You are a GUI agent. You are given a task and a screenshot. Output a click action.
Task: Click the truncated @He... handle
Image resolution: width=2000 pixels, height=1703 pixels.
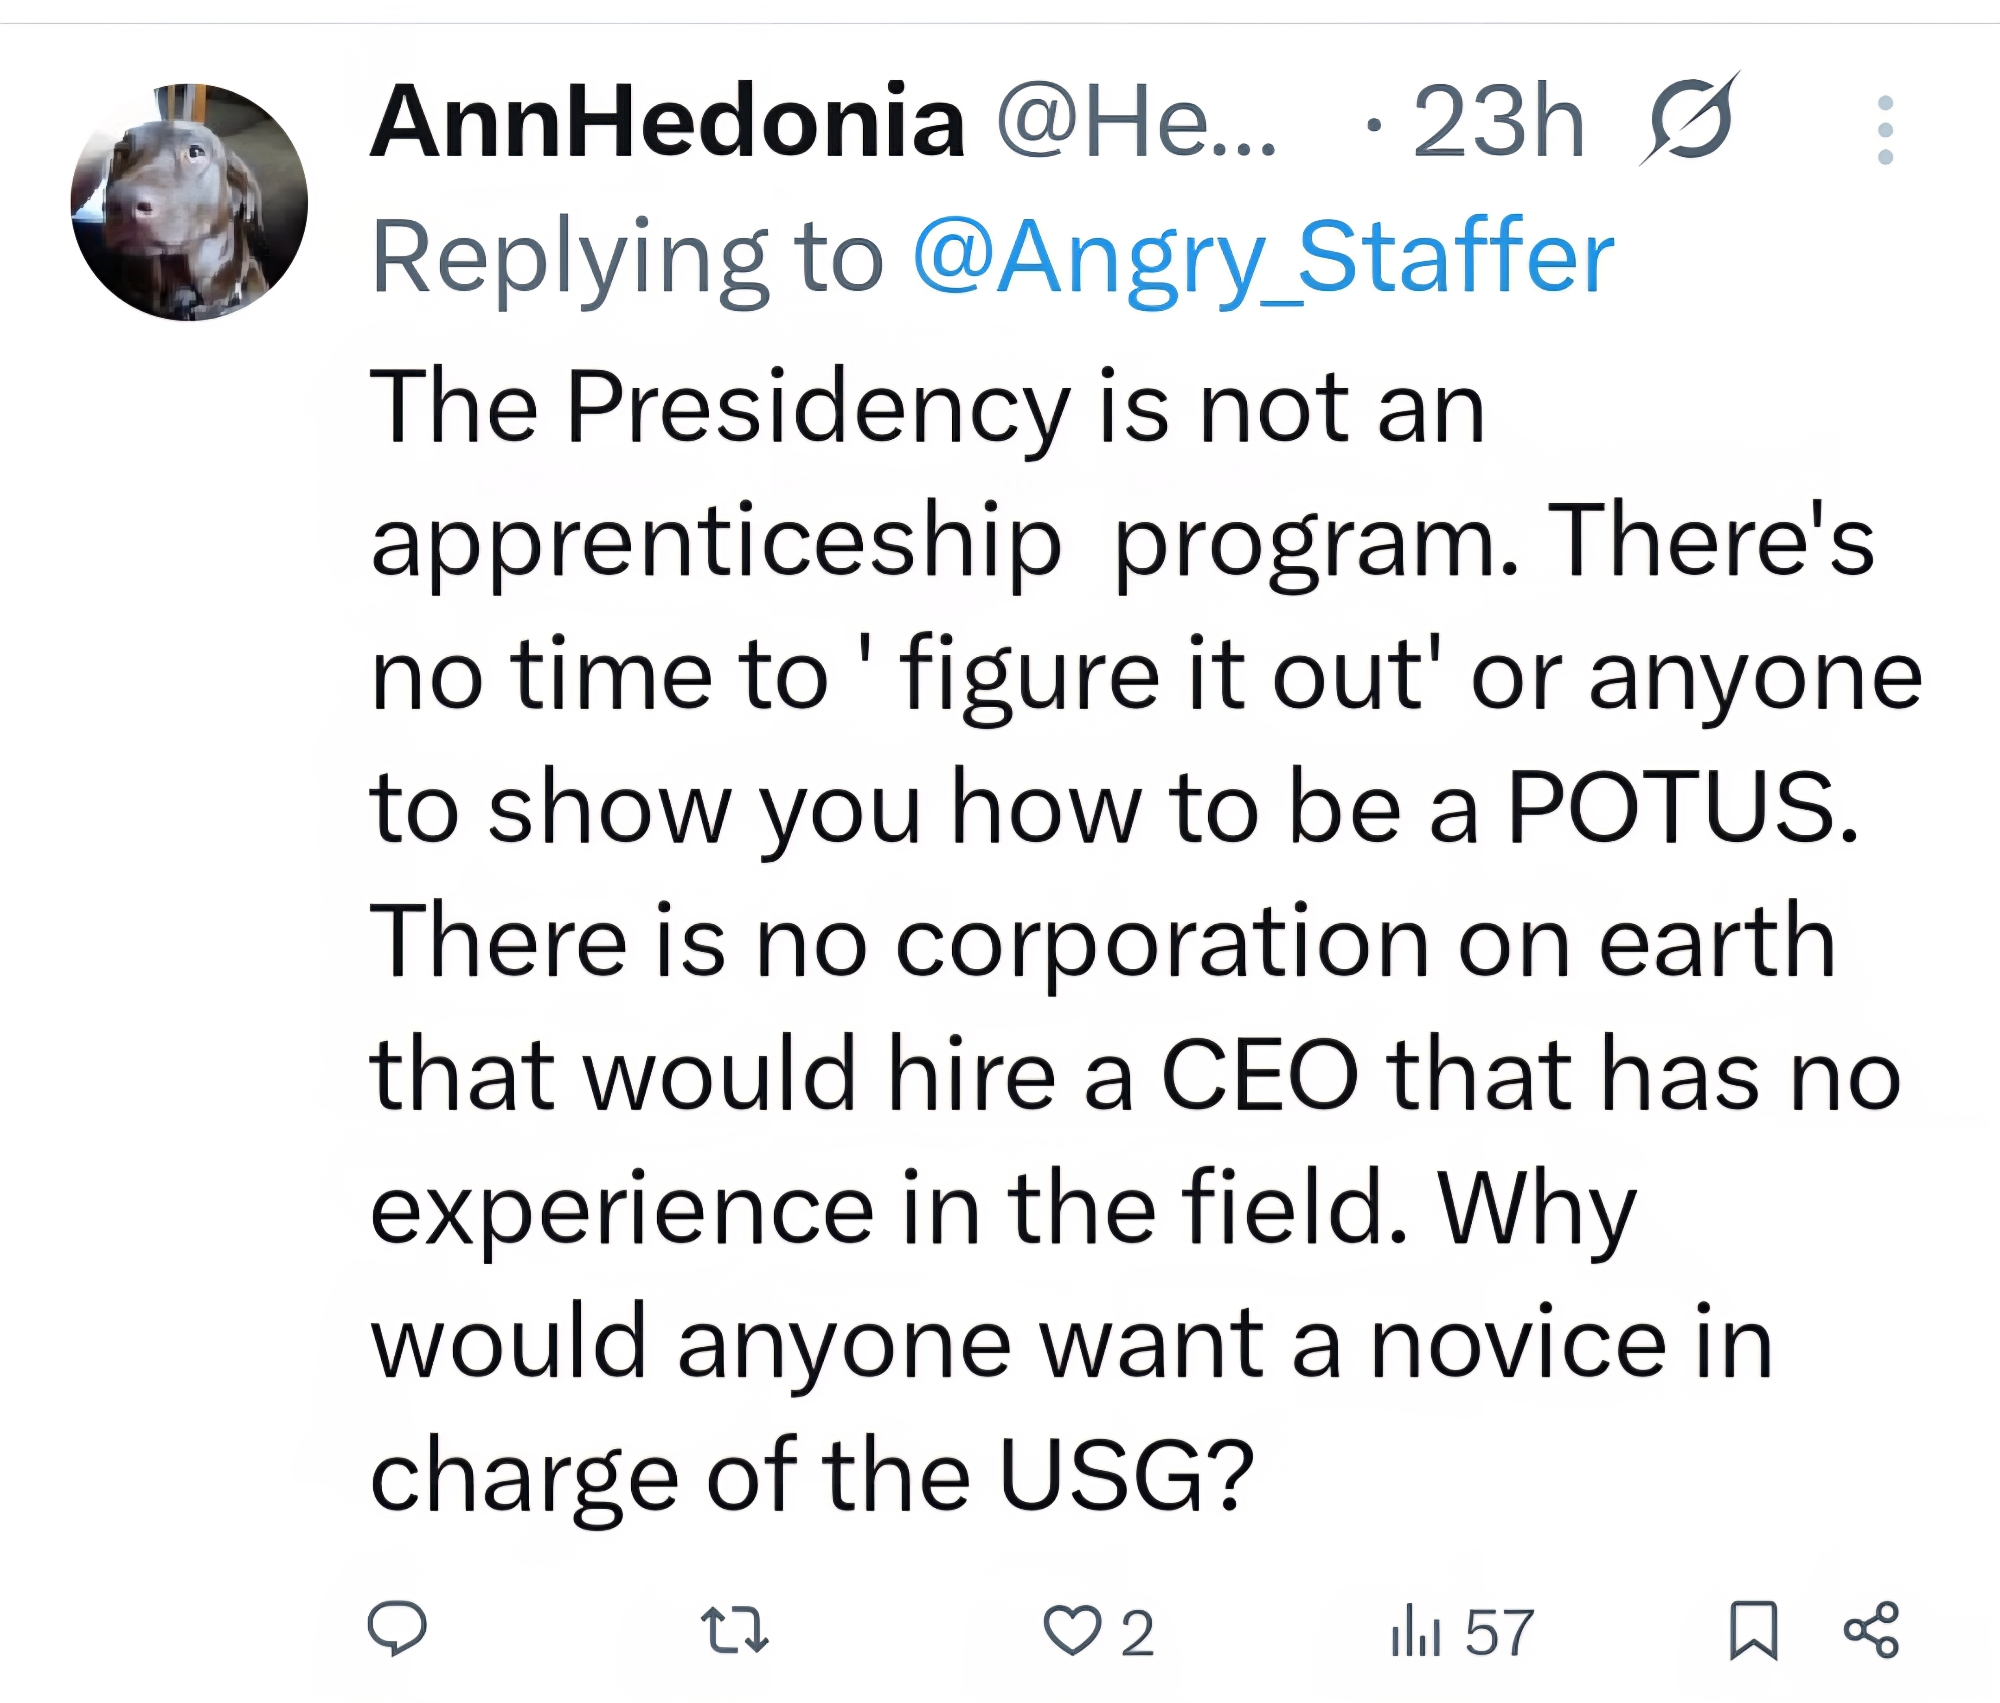click(1137, 122)
